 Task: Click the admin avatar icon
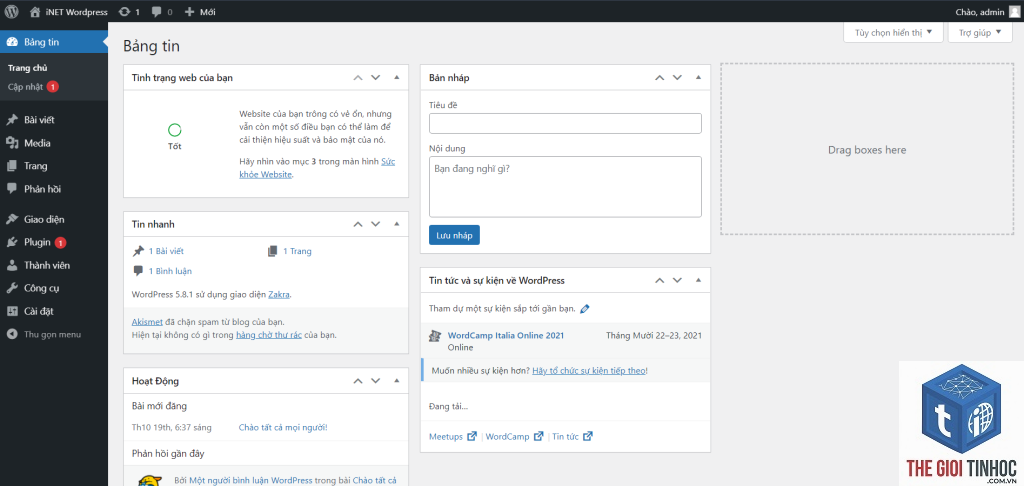(1013, 11)
